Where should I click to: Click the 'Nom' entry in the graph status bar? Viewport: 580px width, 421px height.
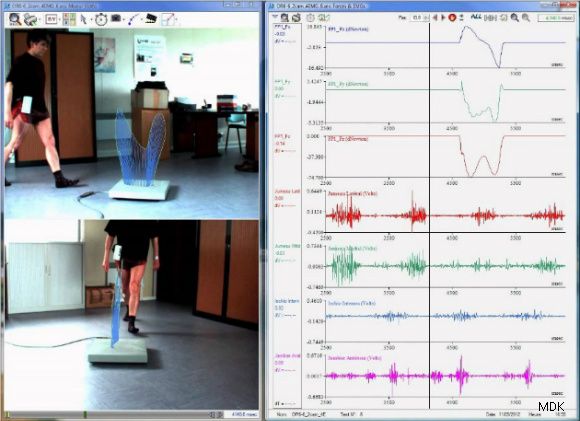coord(300,415)
